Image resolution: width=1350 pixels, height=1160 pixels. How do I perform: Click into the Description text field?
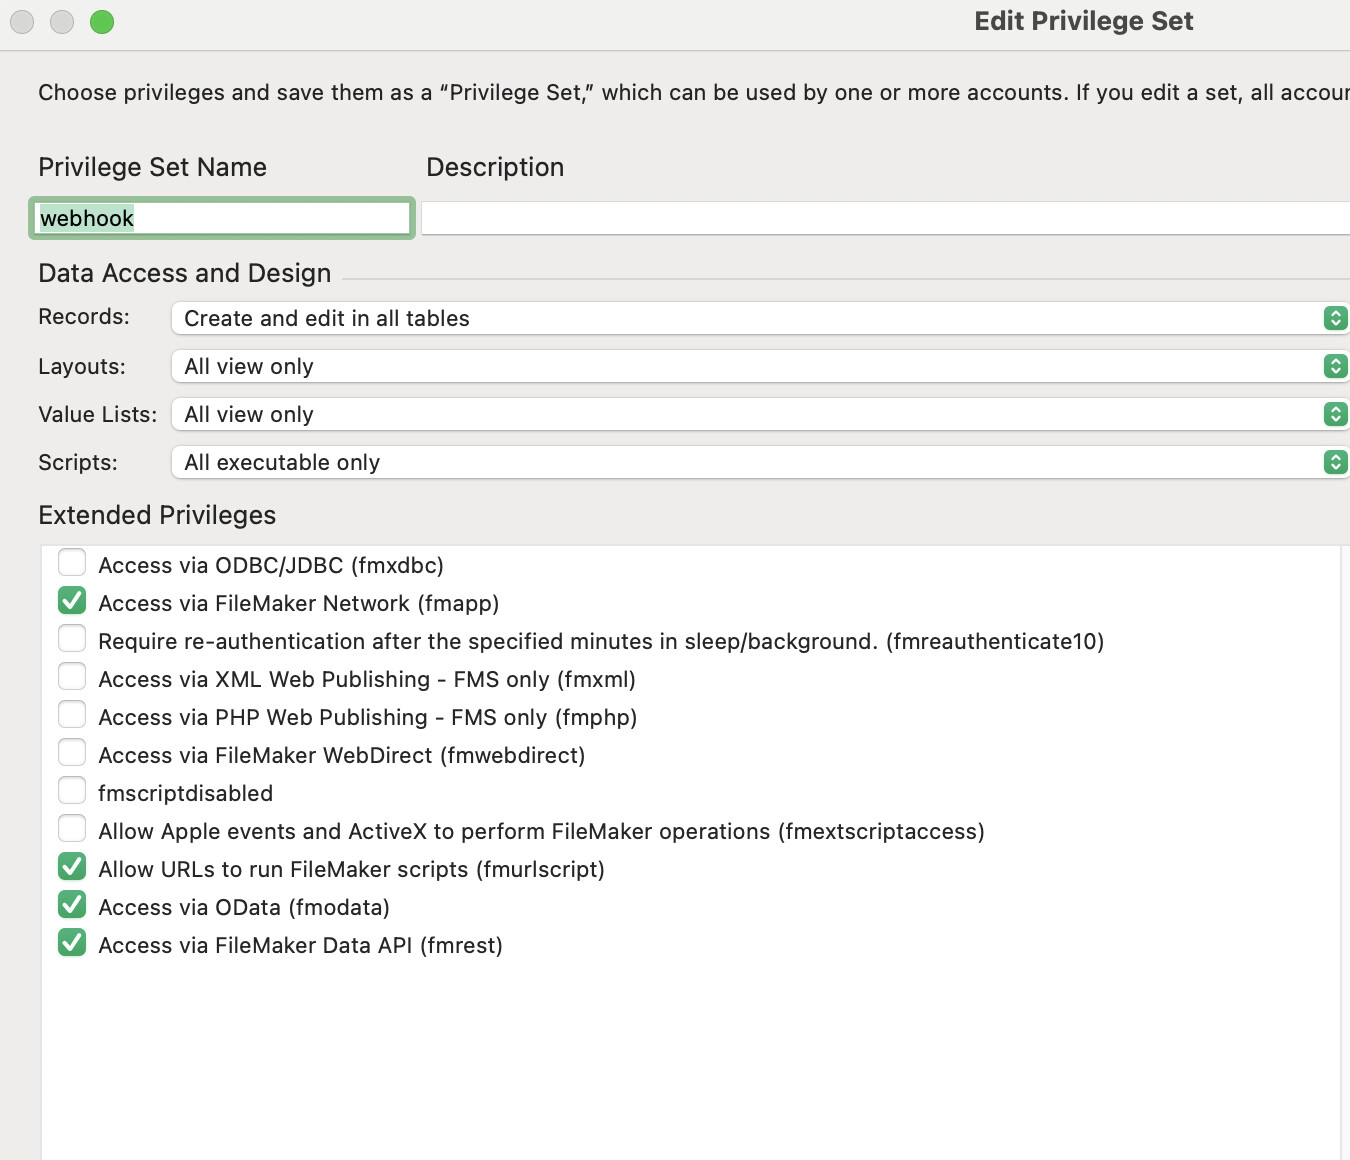884,218
